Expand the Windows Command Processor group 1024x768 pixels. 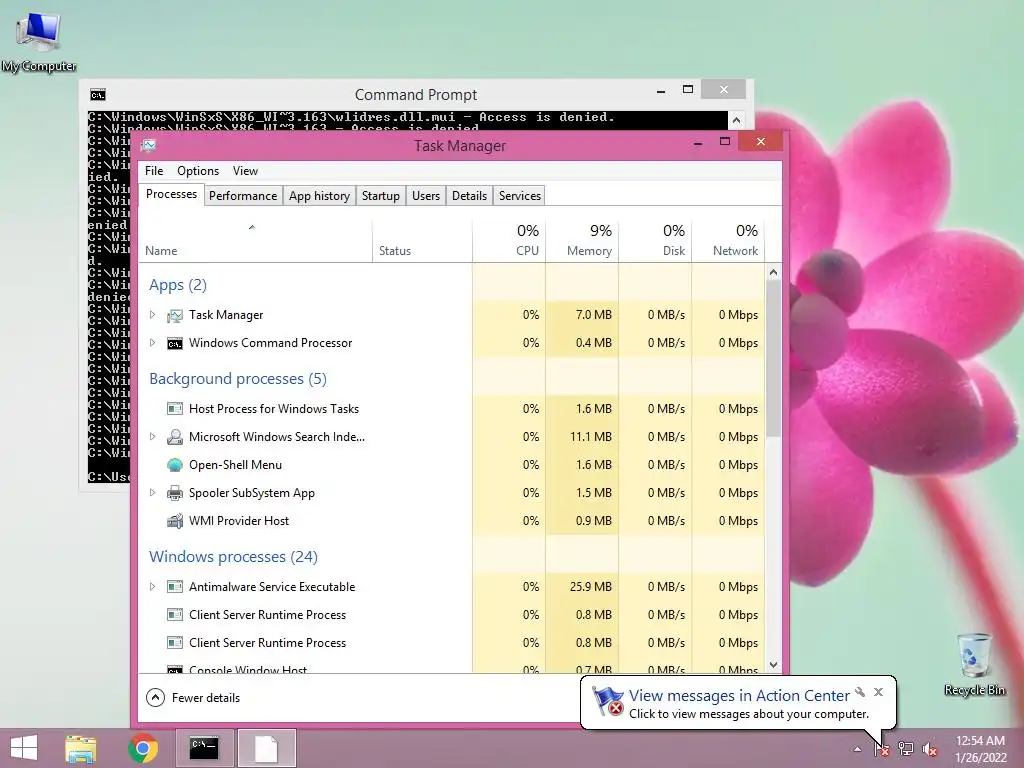(x=152, y=343)
